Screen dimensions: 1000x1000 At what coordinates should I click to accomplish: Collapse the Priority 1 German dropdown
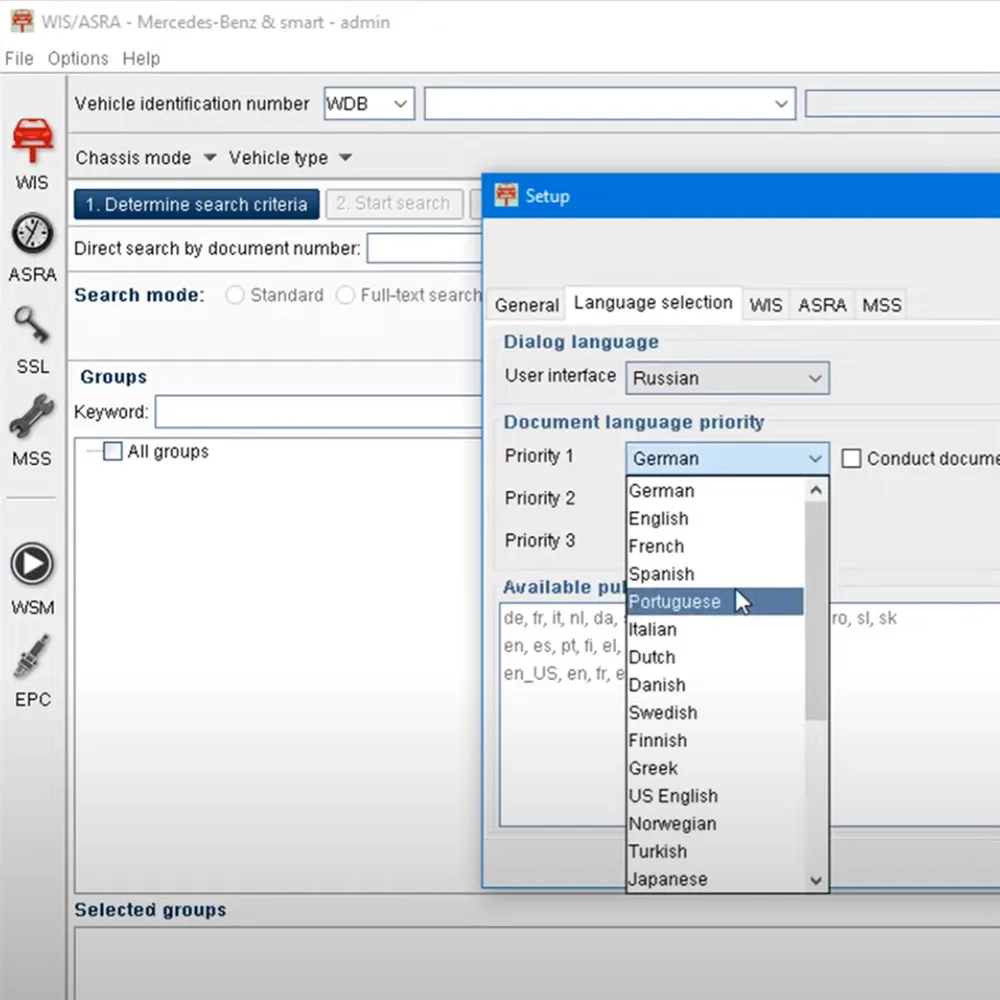(727, 459)
